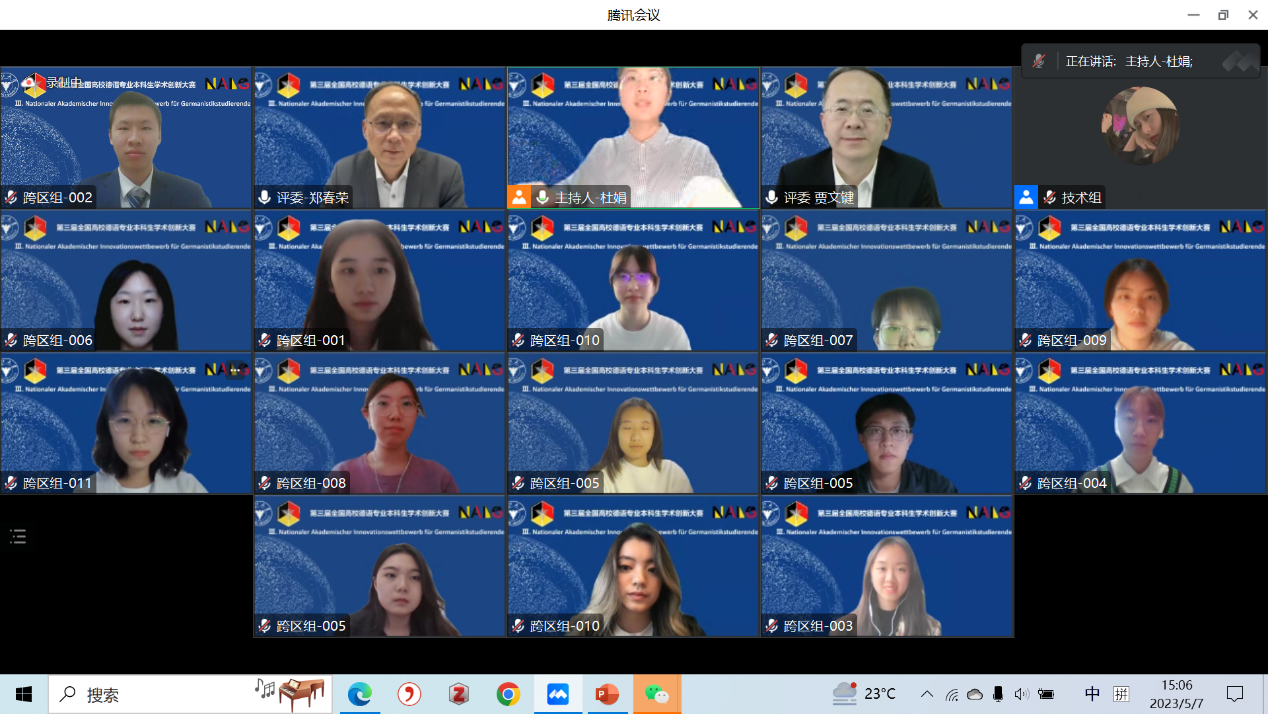1268x714 pixels.
Task: Select the 跨区组-003 video tile
Action: pos(887,566)
